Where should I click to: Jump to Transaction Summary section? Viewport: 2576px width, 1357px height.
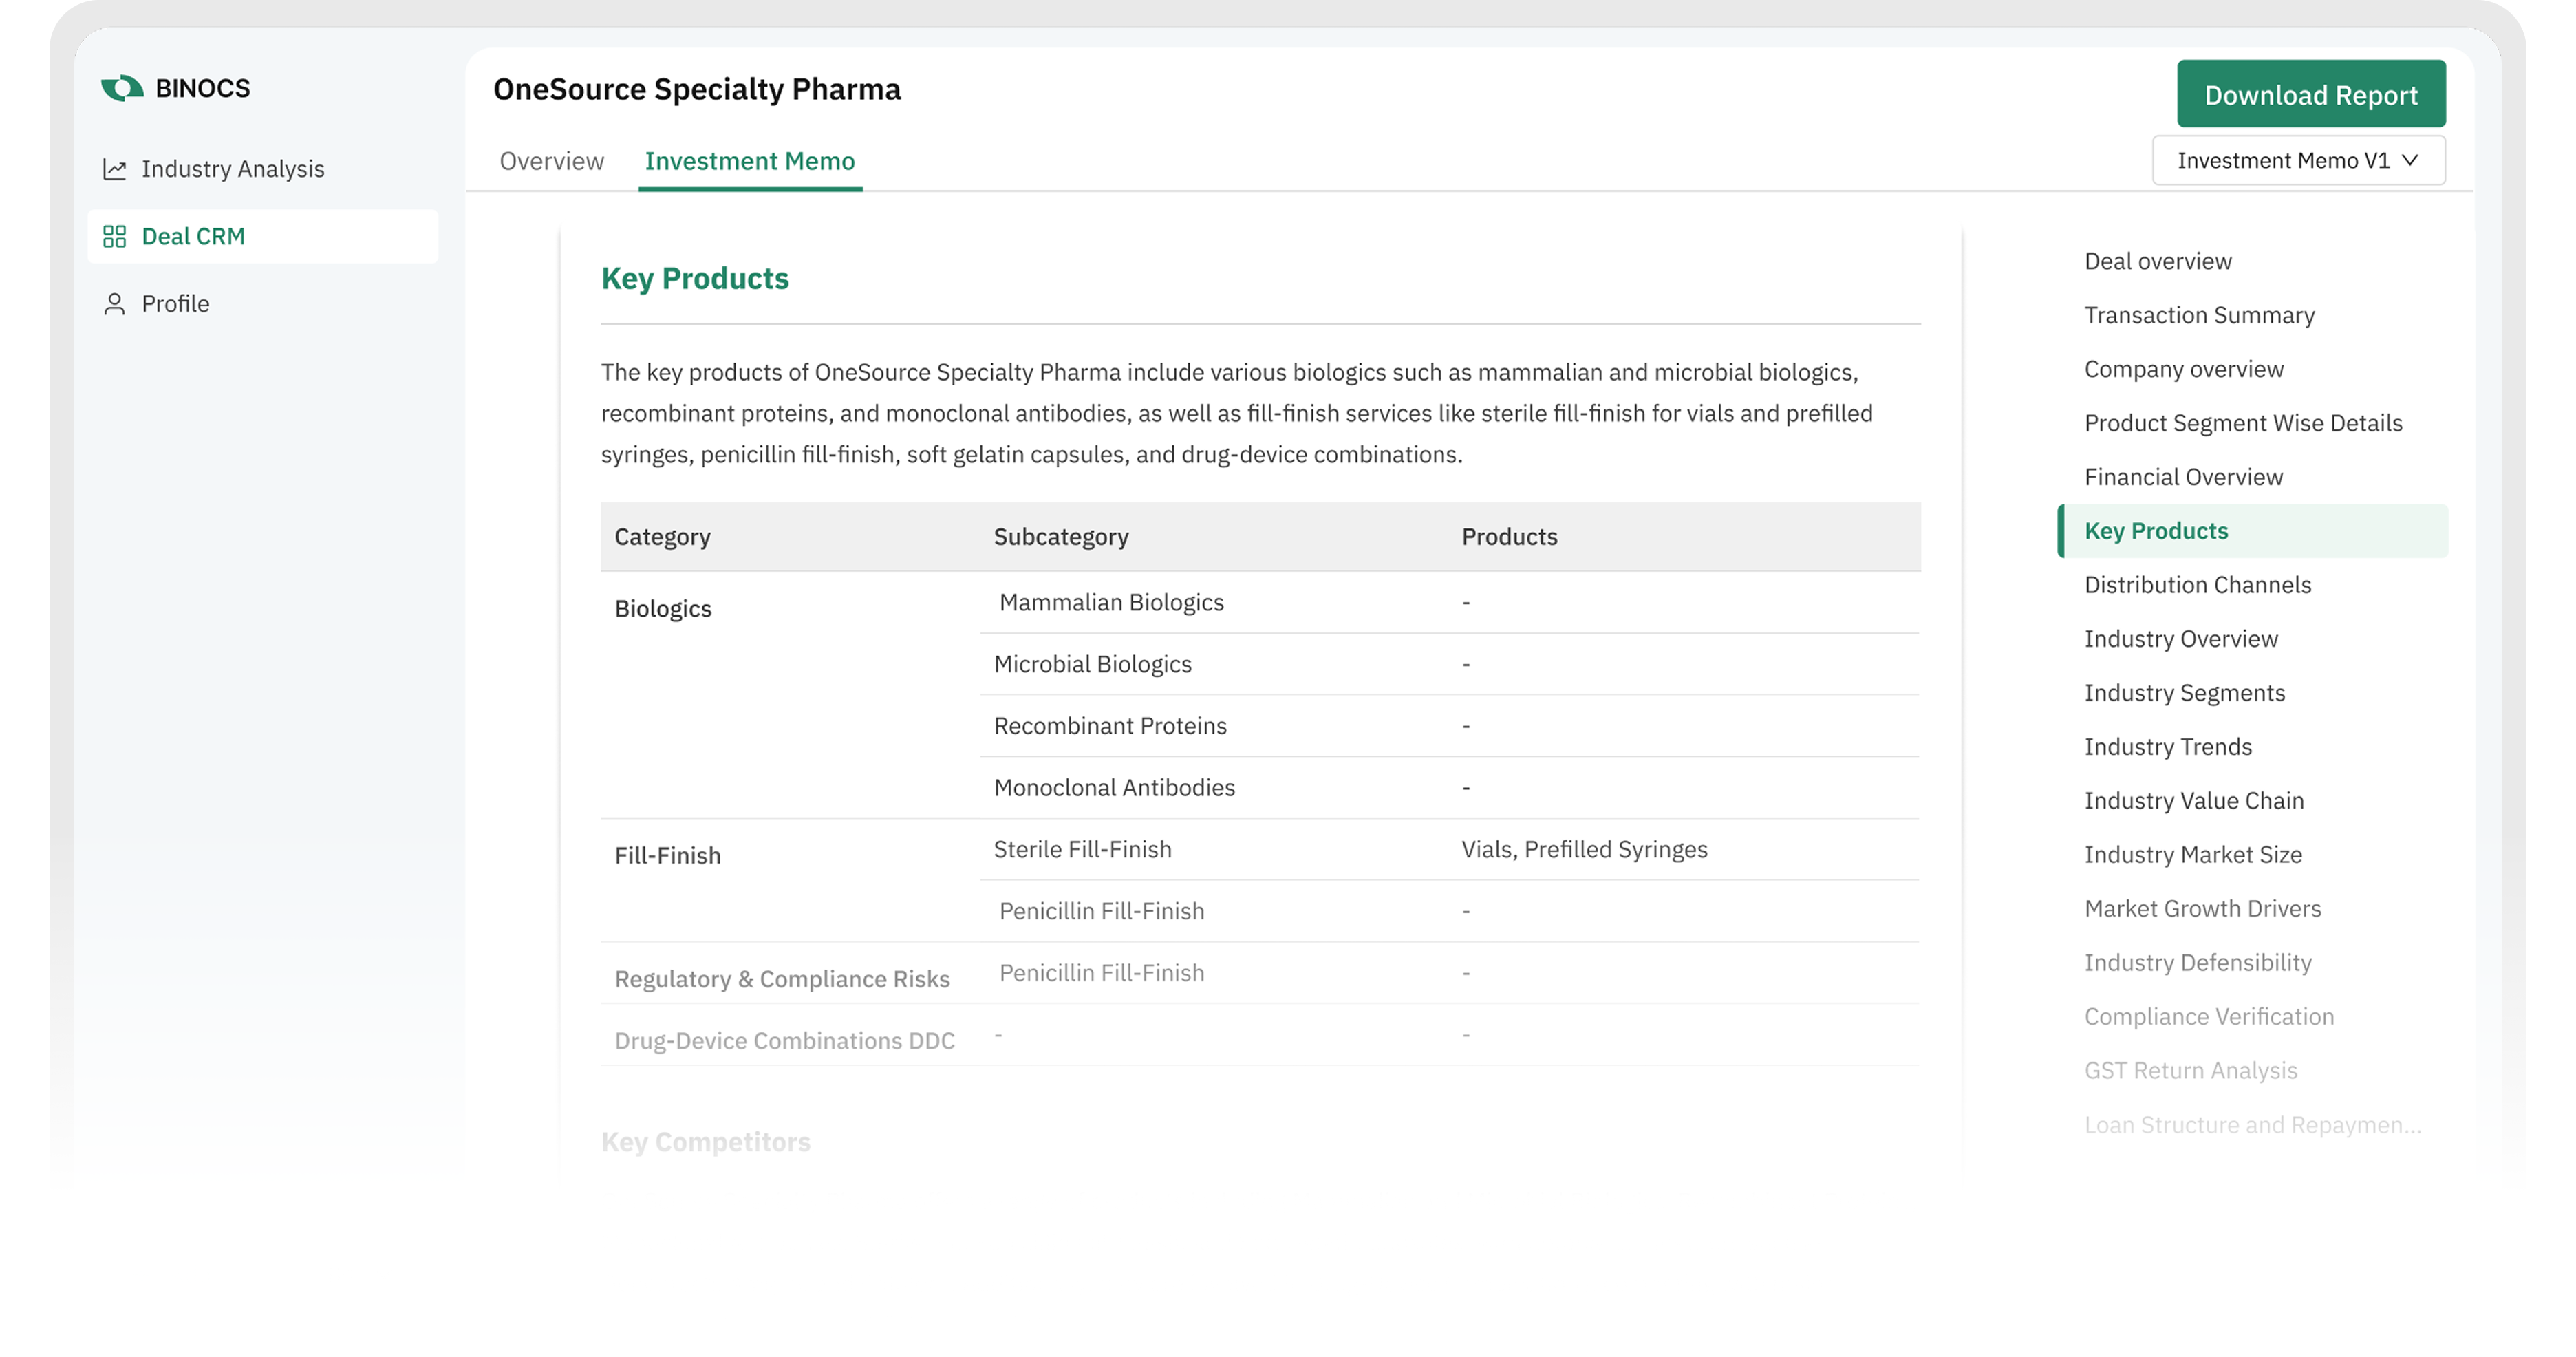click(2199, 315)
